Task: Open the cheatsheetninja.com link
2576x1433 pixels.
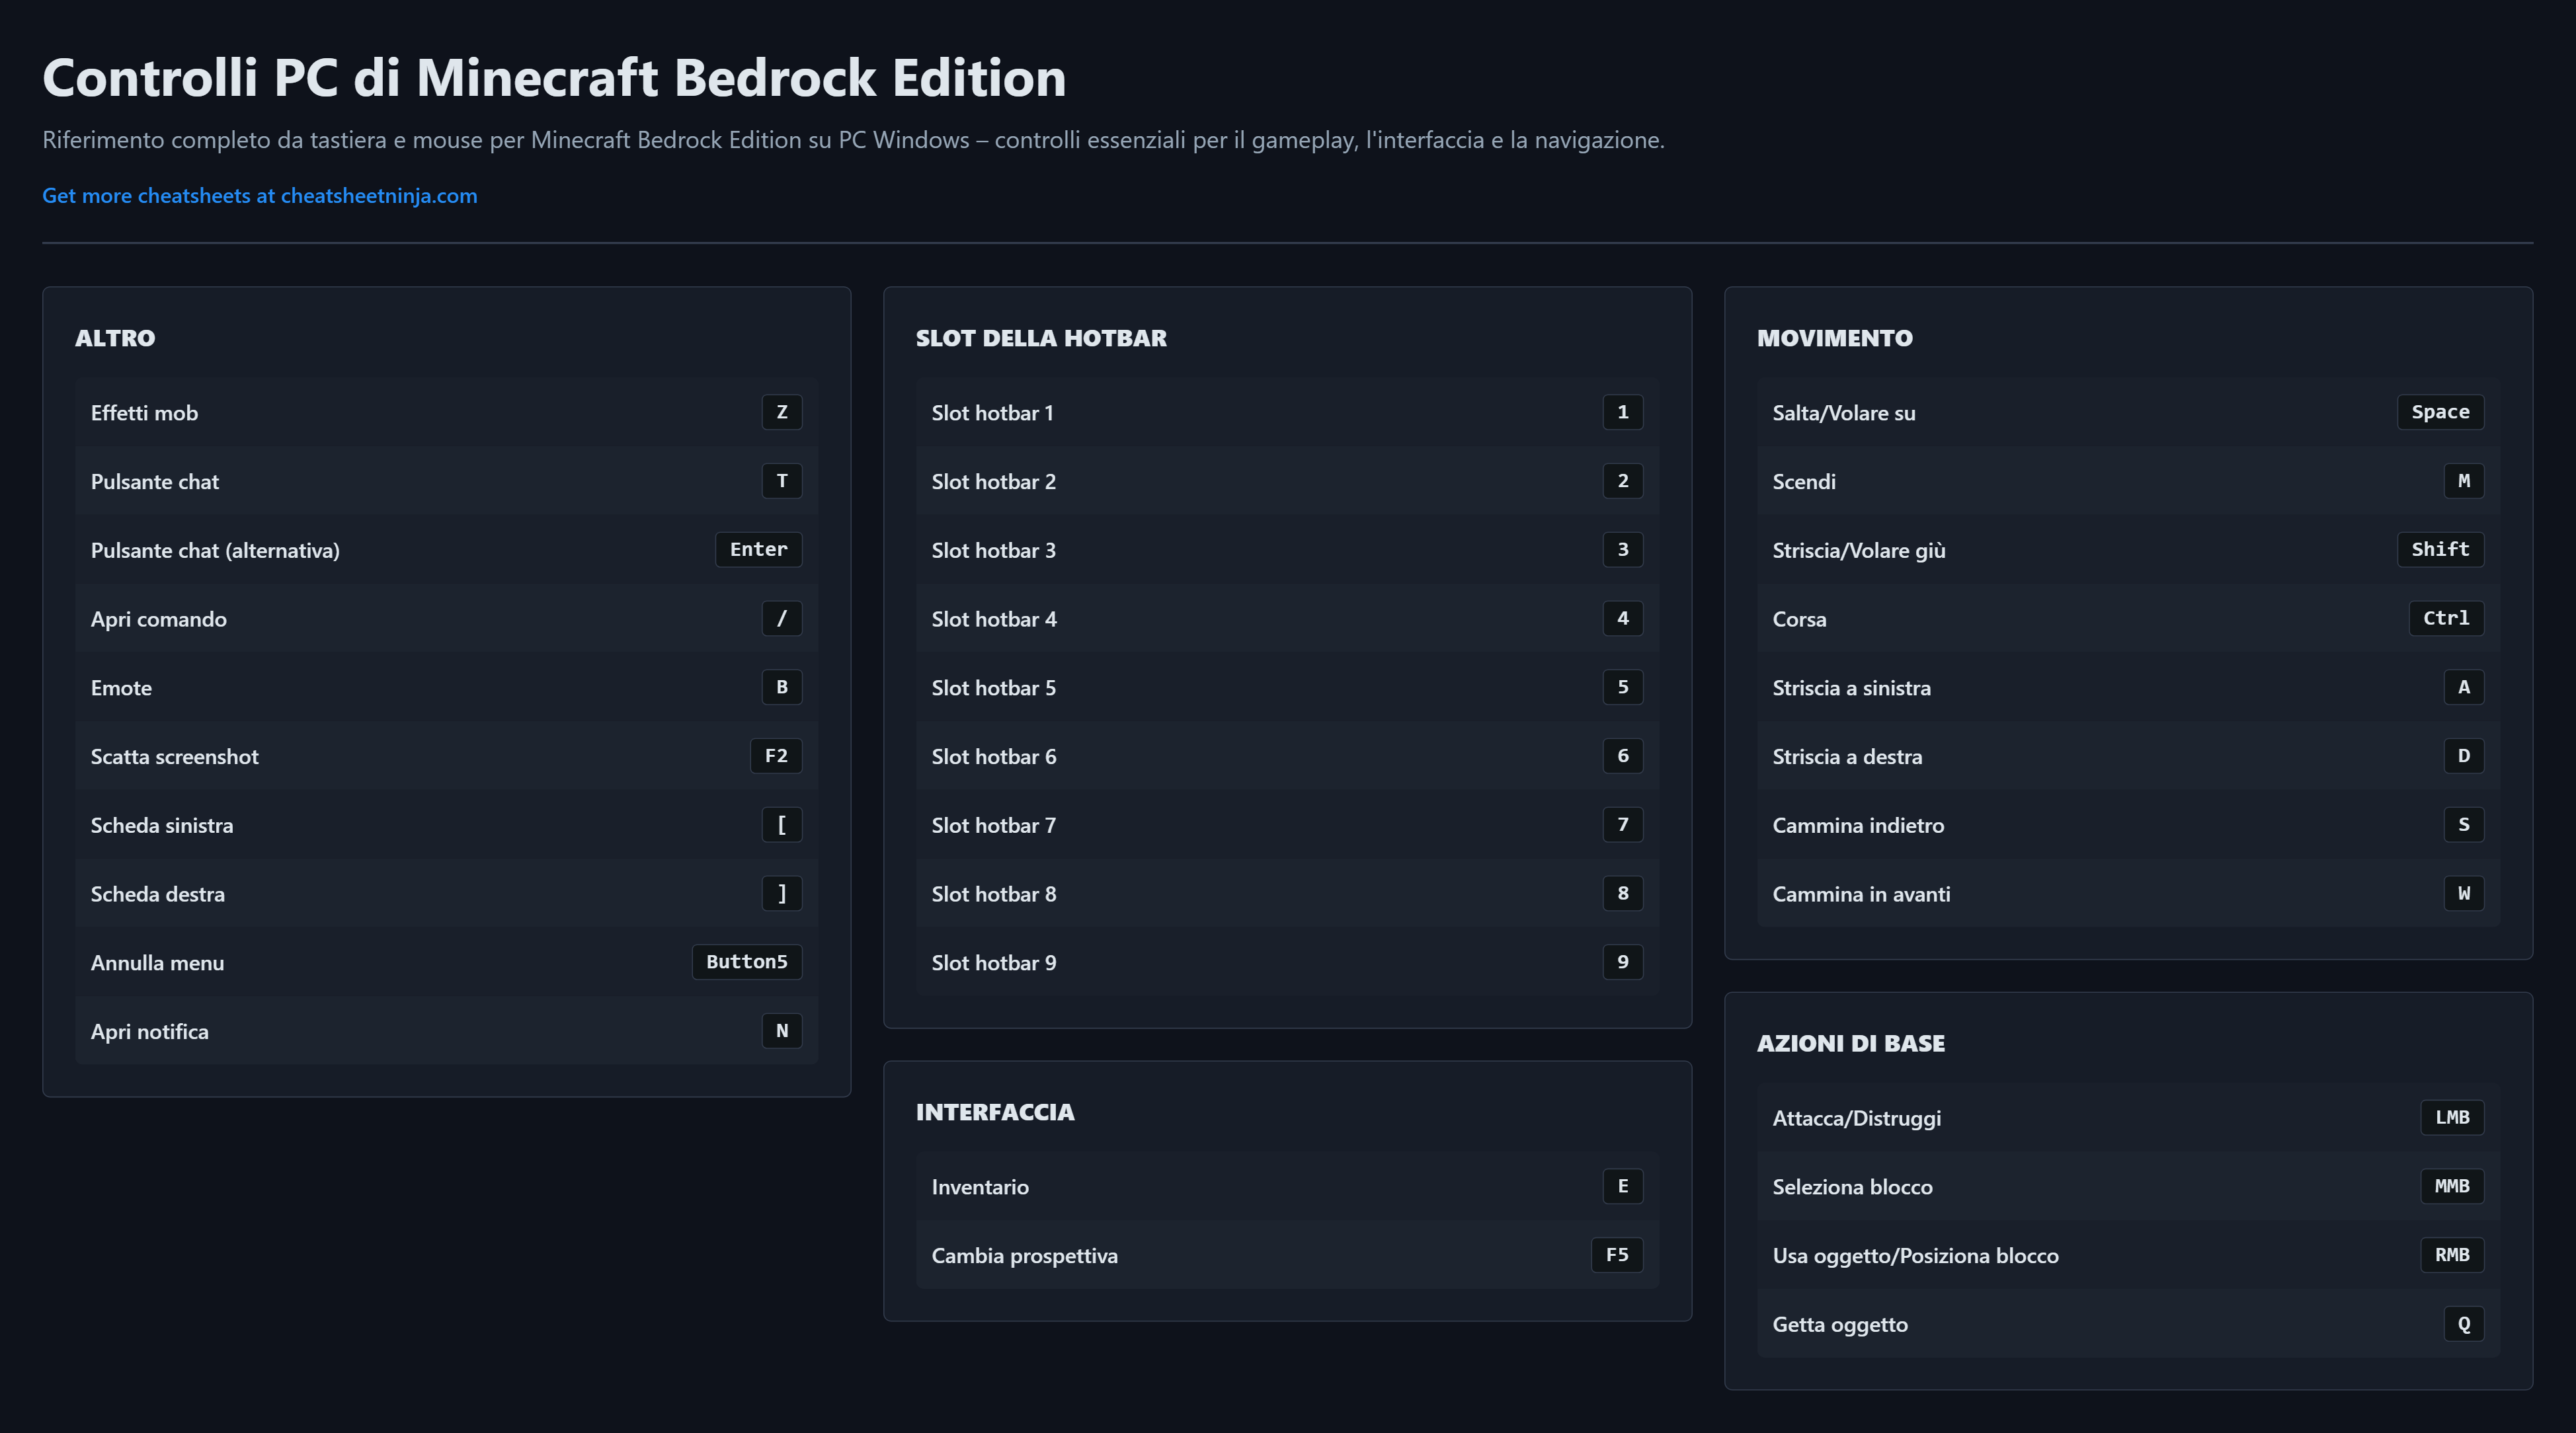Action: [x=259, y=196]
